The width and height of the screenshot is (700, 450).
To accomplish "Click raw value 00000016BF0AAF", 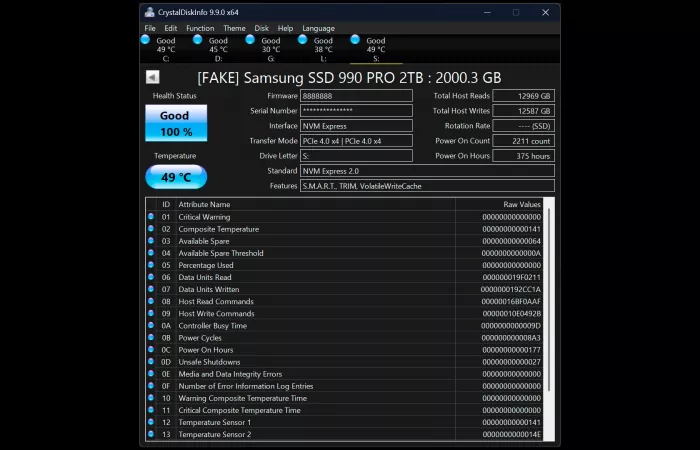I will (x=511, y=301).
